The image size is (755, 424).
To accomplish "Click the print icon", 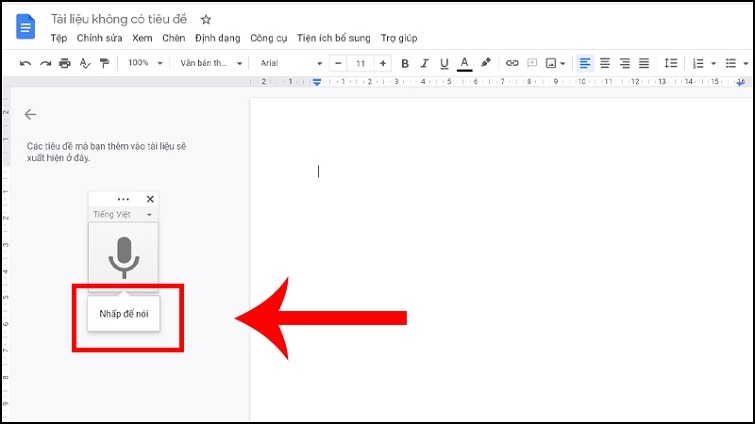I will pyautogui.click(x=65, y=63).
